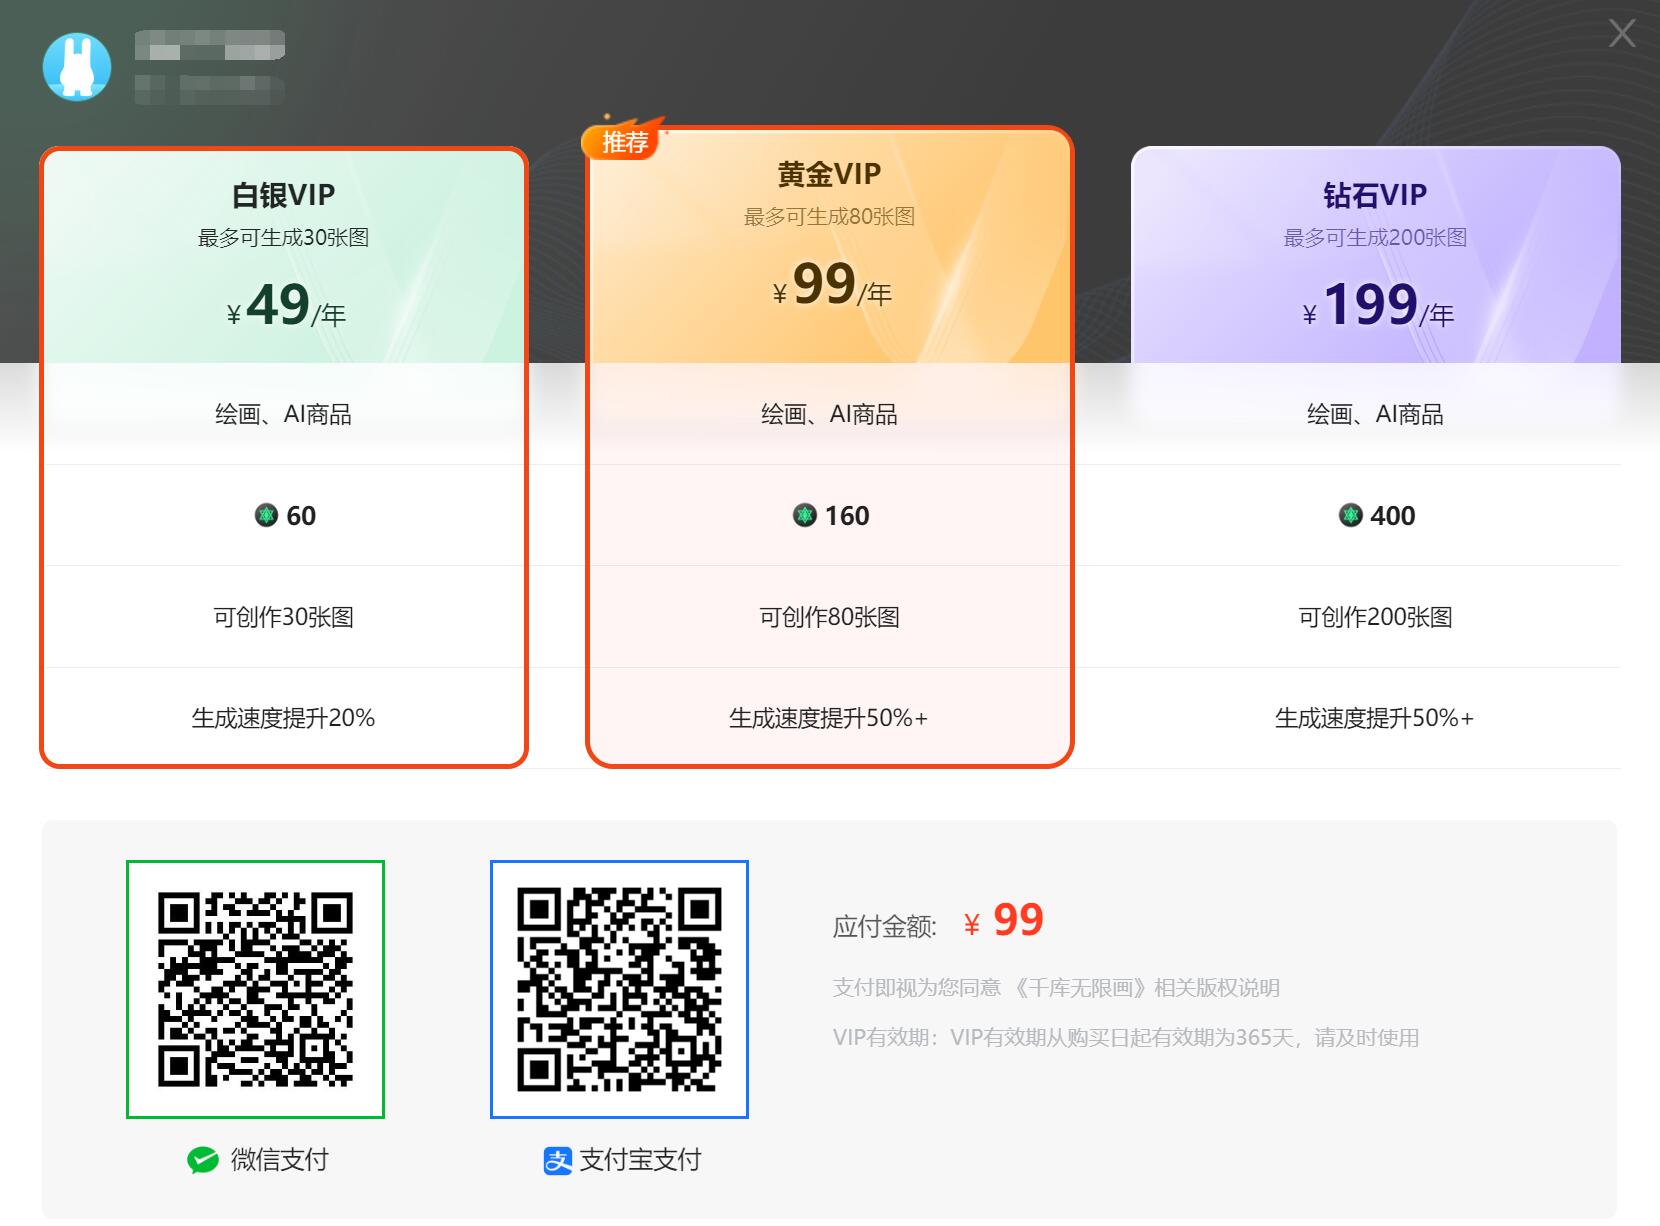Click 可创作200张图 row
Screen dimensions: 1660x1226
click(1375, 617)
